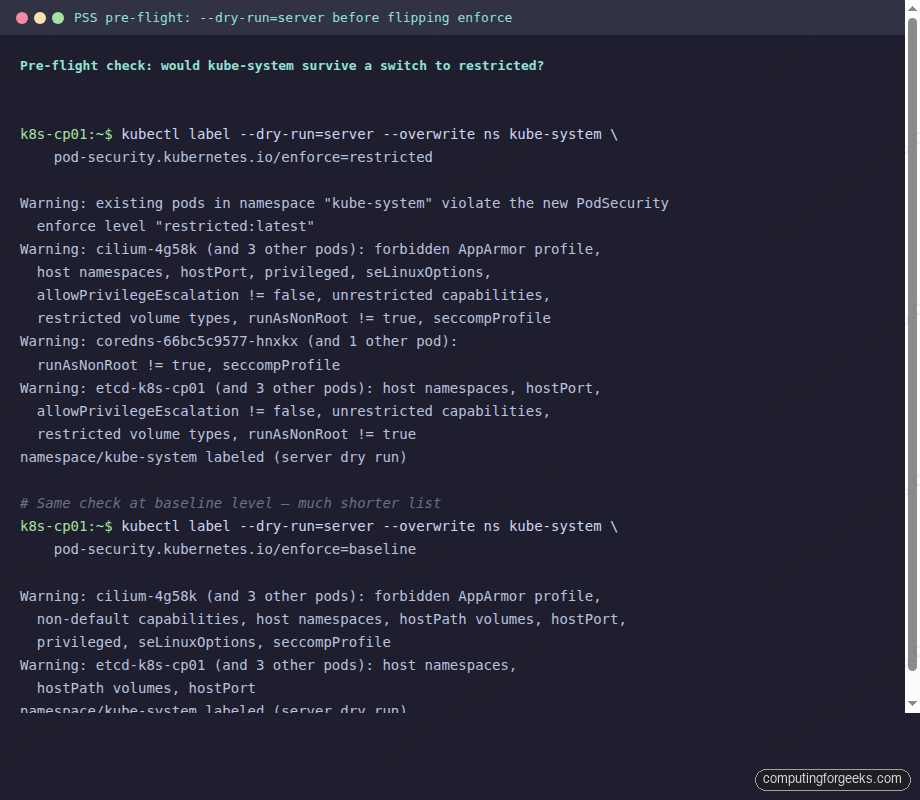Click the red close dot in title bar
The image size is (920, 800).
click(22, 18)
